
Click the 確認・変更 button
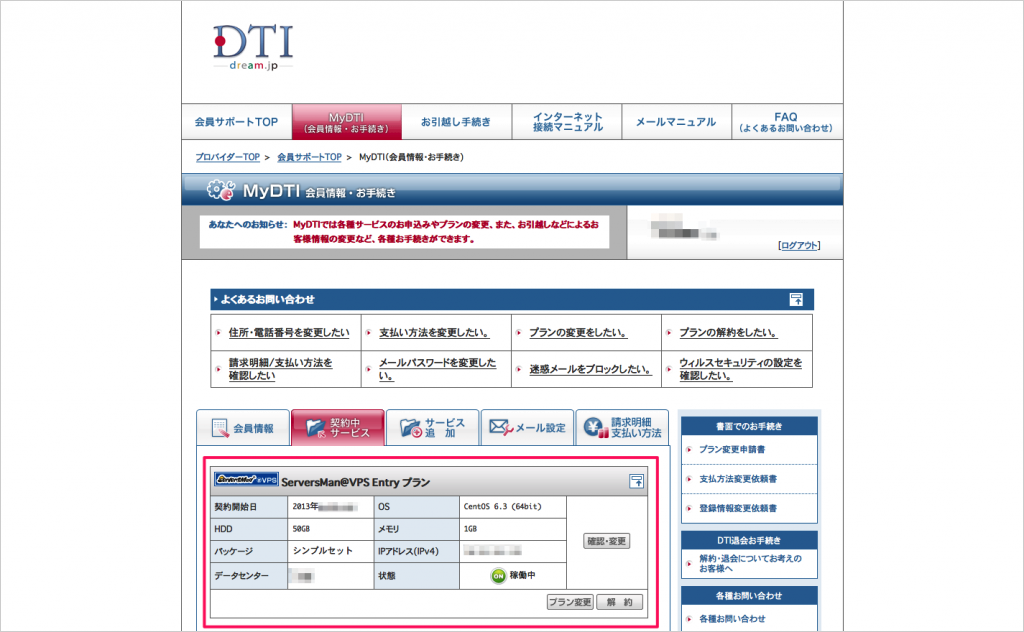[606, 541]
